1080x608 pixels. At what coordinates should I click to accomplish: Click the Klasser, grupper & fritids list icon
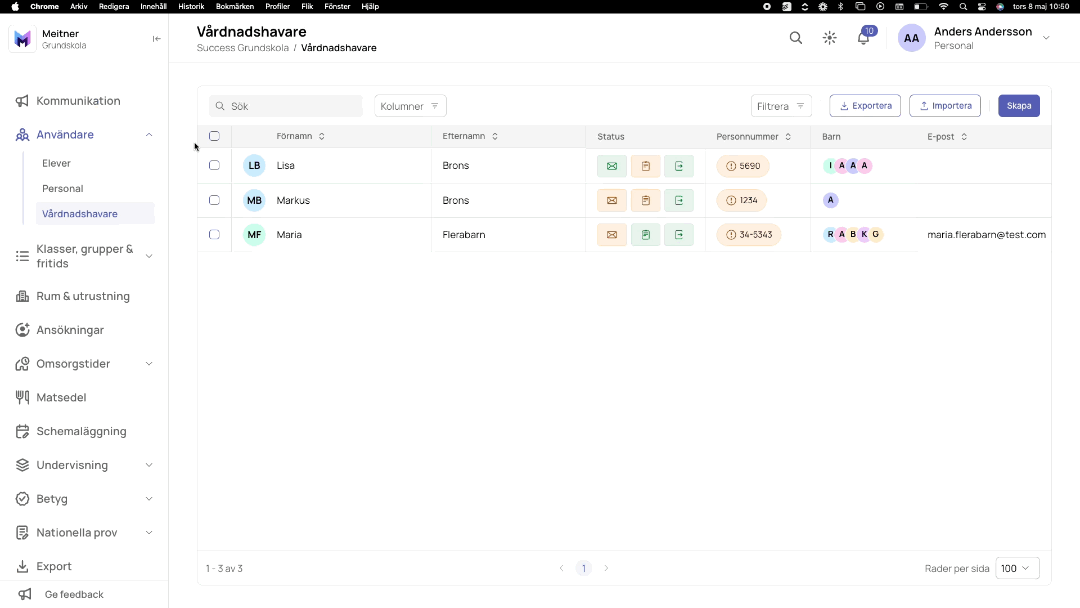pos(22,256)
